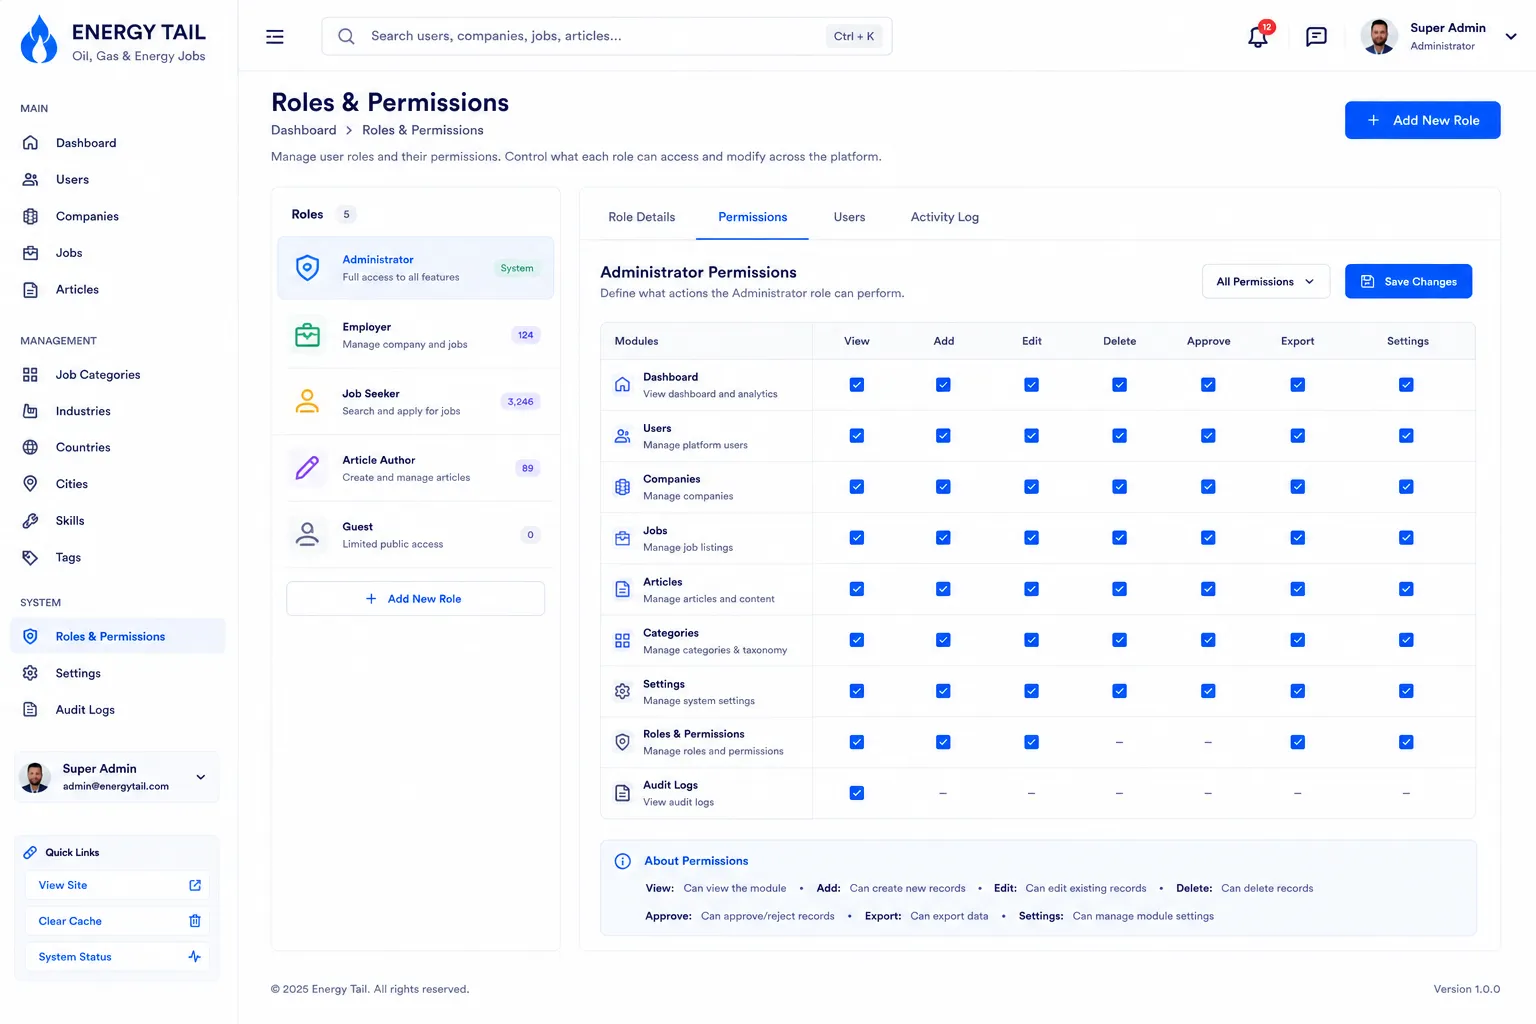Viewport: 1536px width, 1024px height.
Task: Click the Jobs briefcase icon in sidebar
Action: tap(31, 253)
